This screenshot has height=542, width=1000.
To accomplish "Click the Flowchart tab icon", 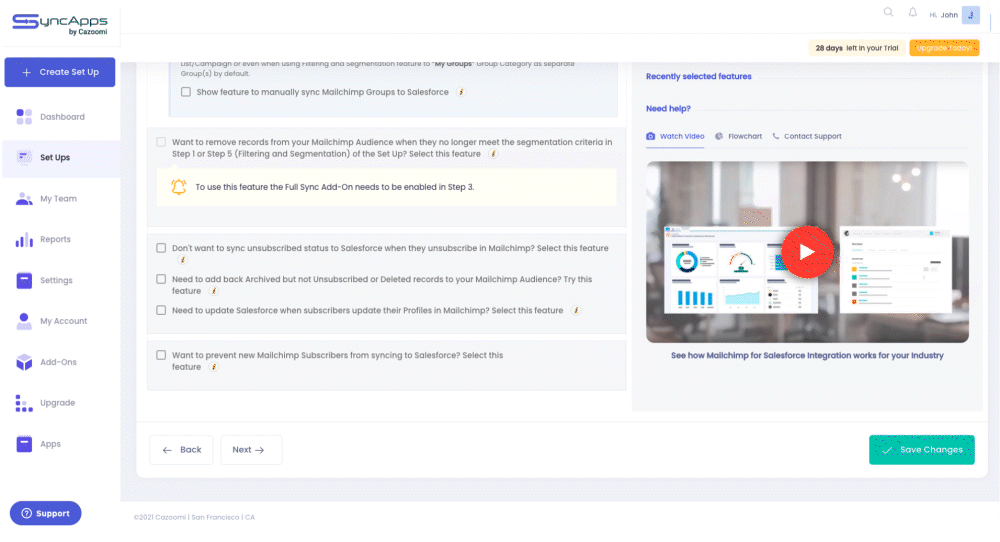I will coord(719,136).
